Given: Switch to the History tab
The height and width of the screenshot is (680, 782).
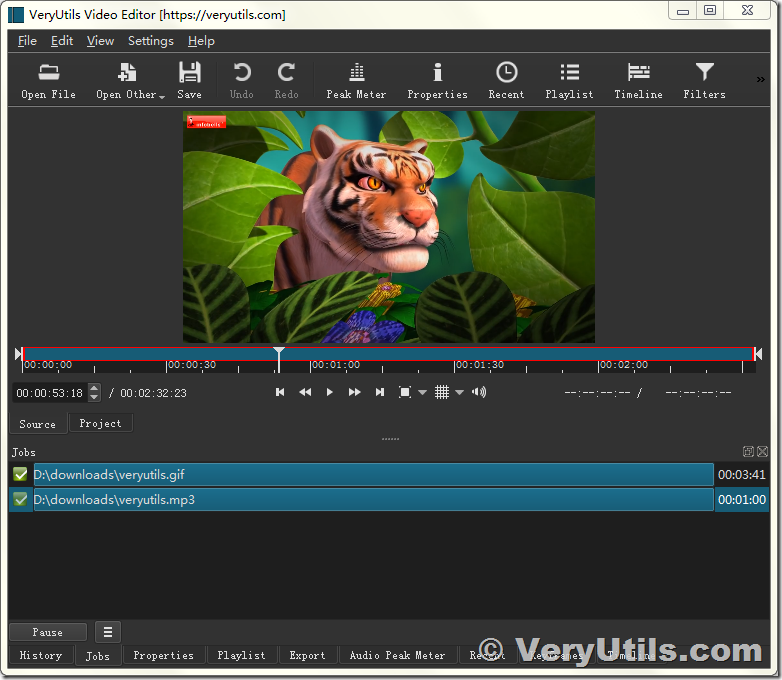Looking at the screenshot, I should click(x=41, y=655).
